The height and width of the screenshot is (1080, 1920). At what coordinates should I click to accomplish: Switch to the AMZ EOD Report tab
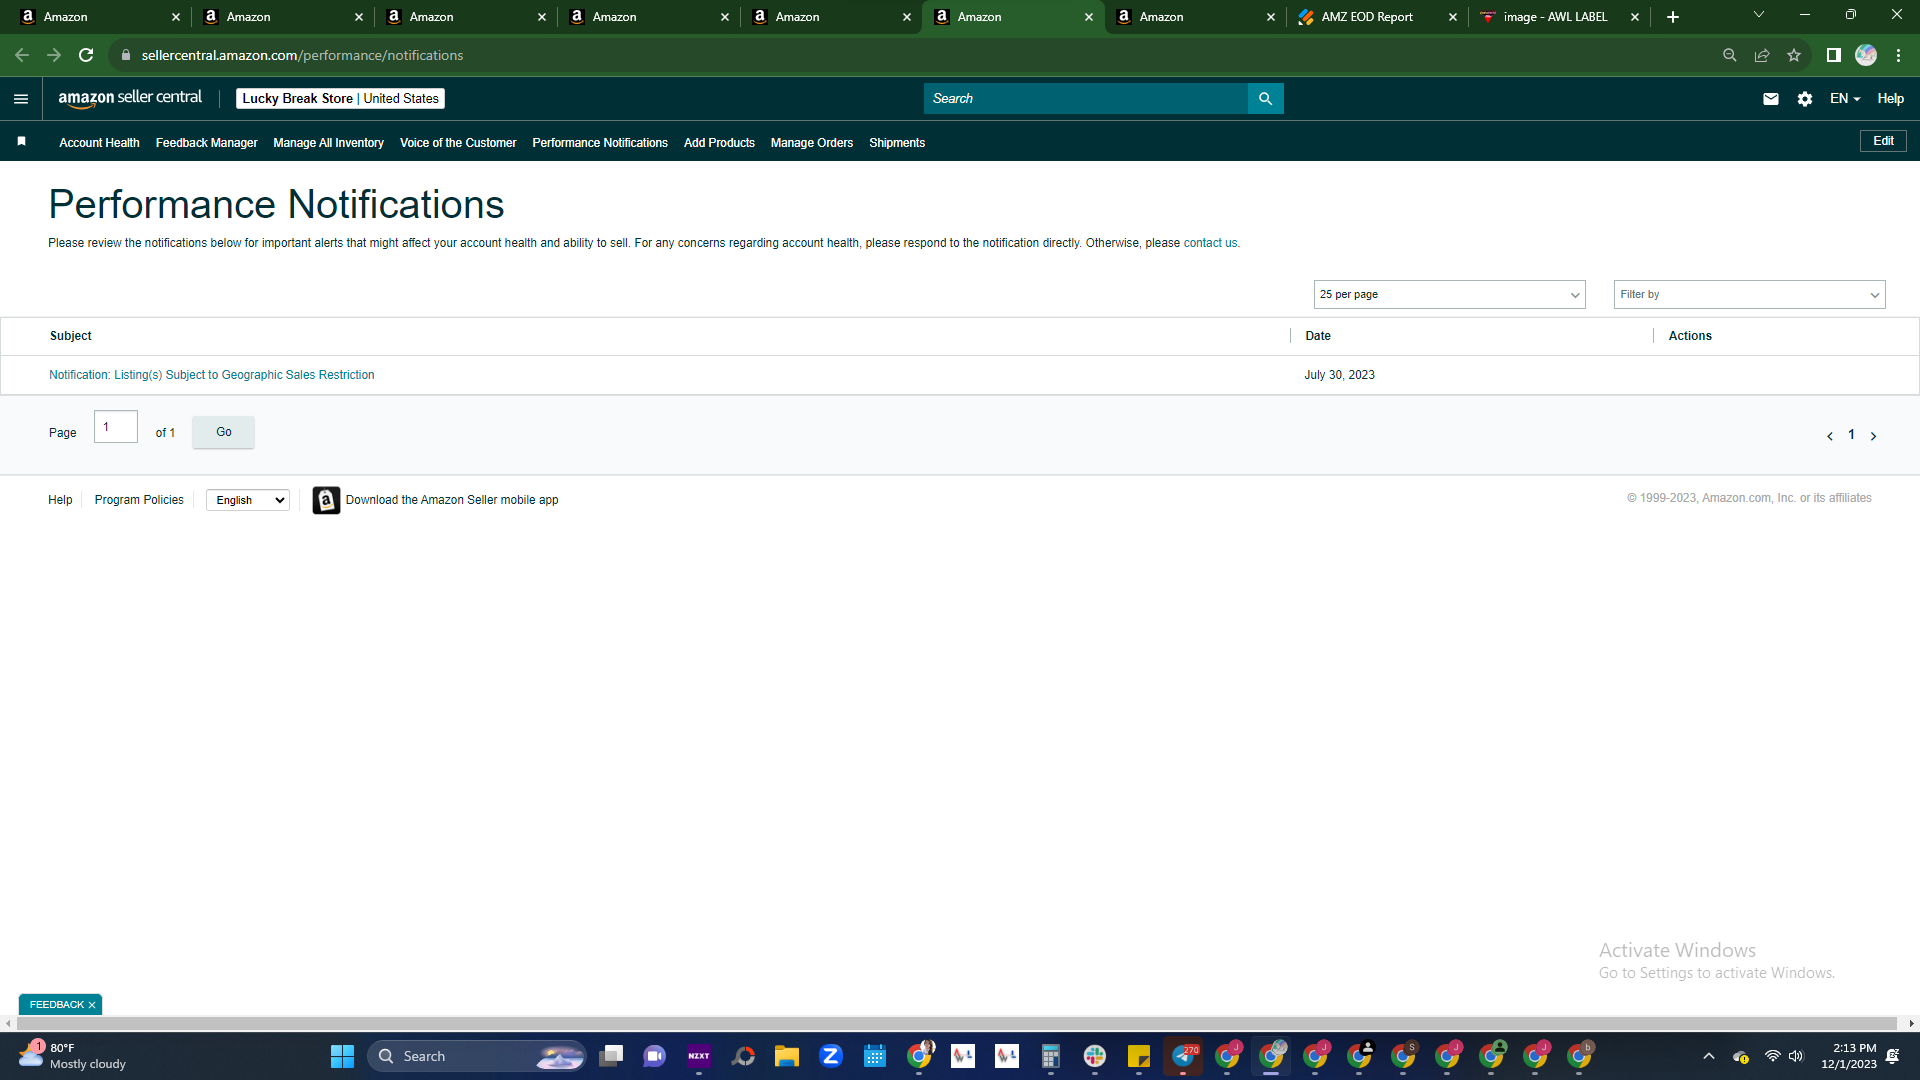(x=1378, y=17)
